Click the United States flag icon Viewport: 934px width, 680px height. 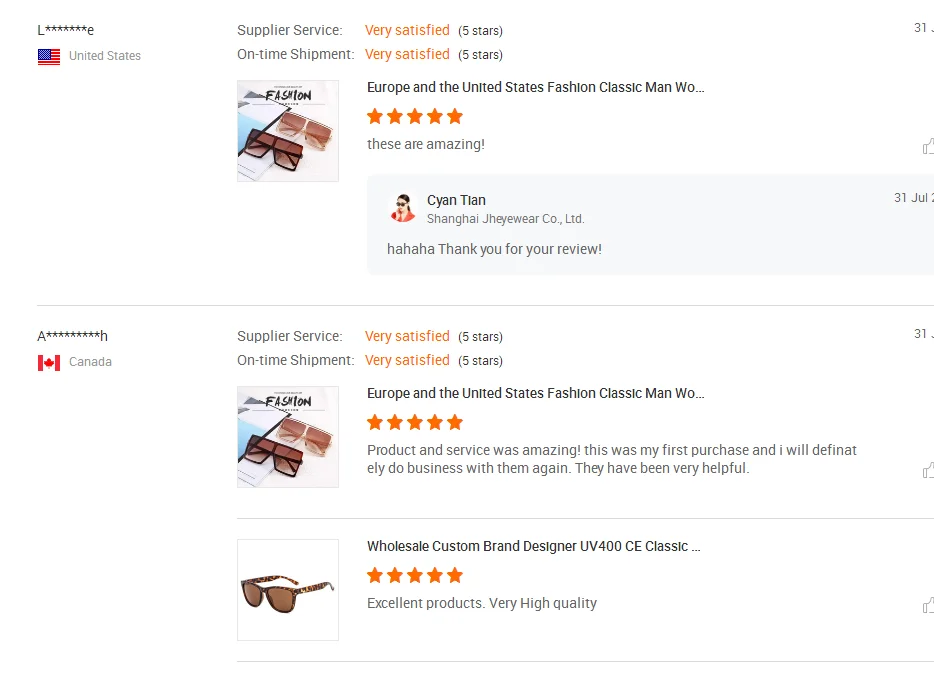pyautogui.click(x=49, y=57)
